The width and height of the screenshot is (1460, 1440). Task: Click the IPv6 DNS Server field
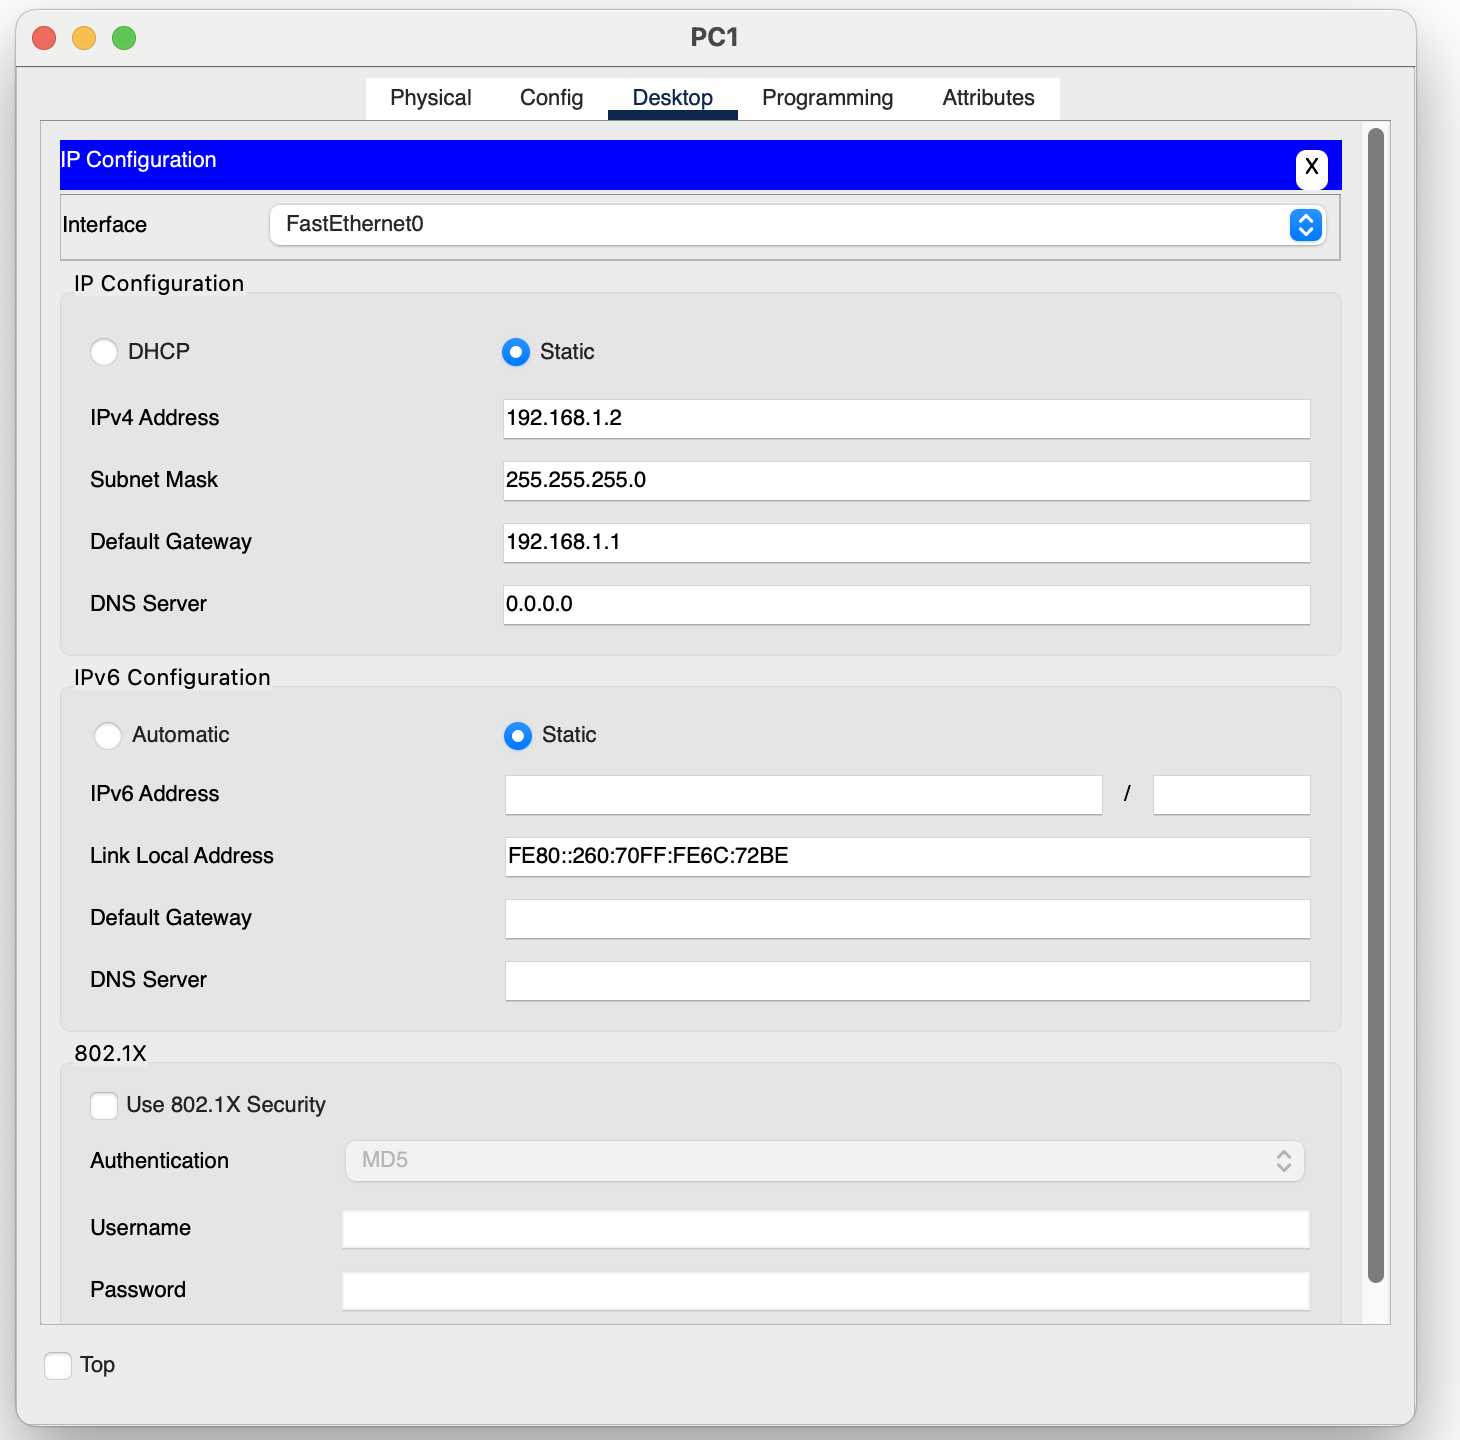coord(907,981)
